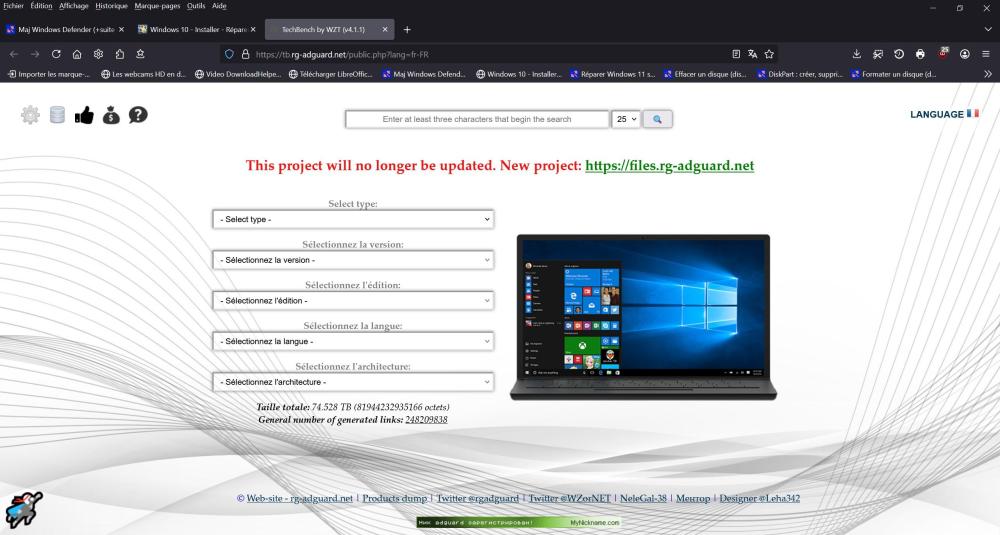Open Twitter @WZorNET footer link
The width and height of the screenshot is (1000, 535).
[x=570, y=499]
